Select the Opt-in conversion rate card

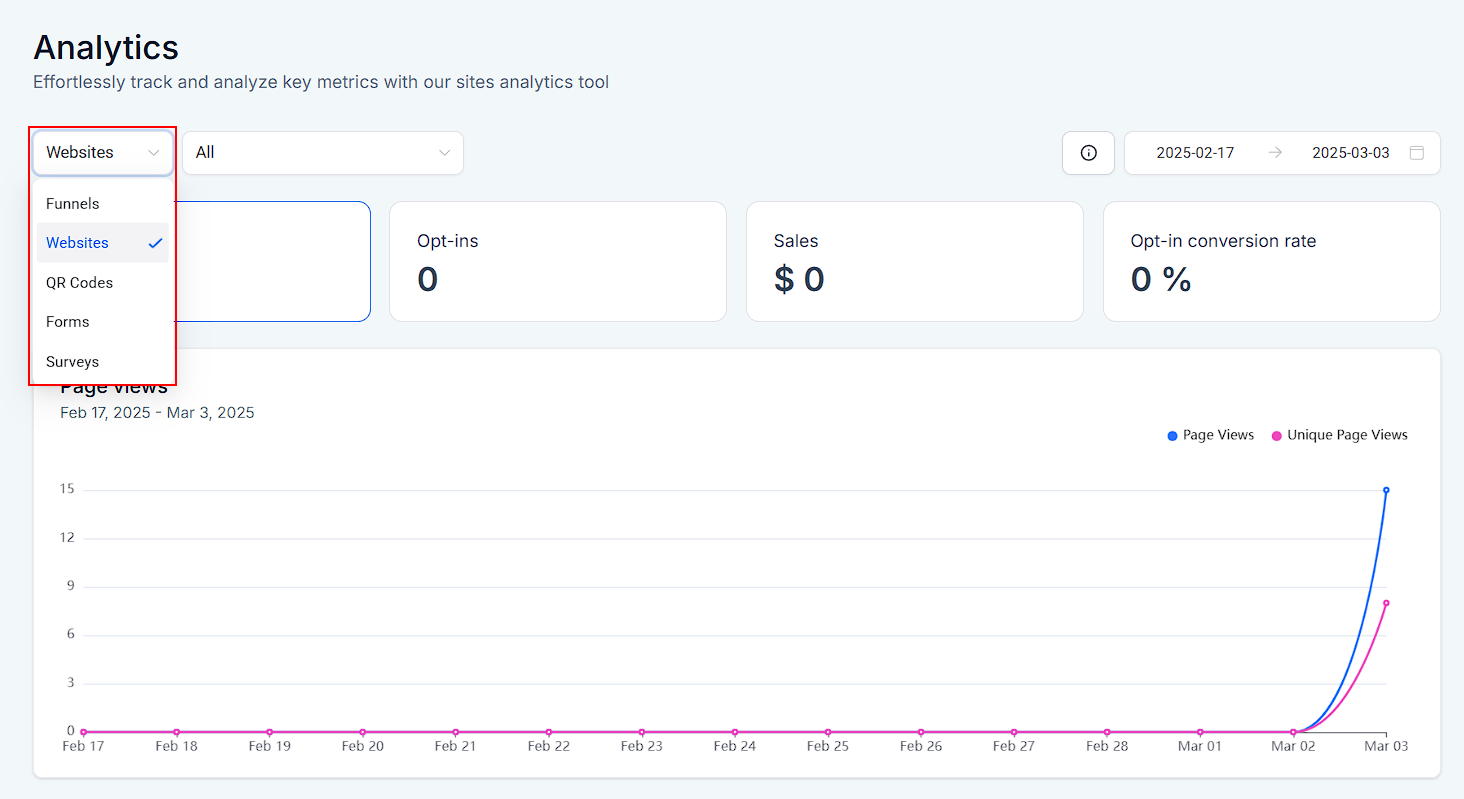(1271, 261)
